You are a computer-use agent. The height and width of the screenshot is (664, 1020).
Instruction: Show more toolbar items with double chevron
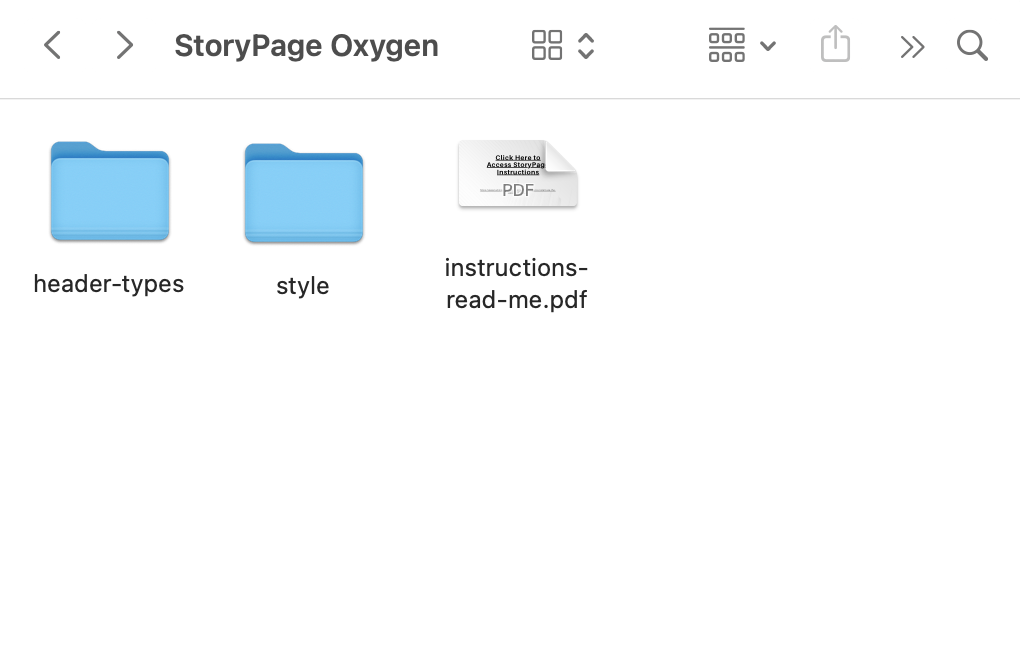pos(912,47)
